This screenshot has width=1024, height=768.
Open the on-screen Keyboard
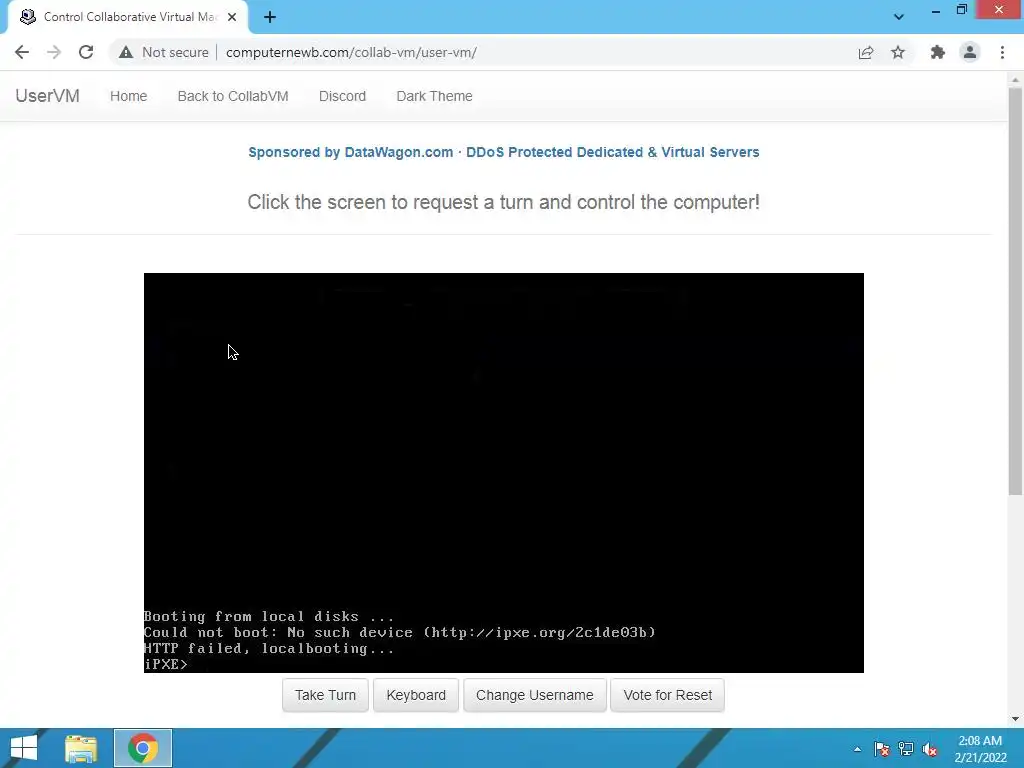point(416,695)
